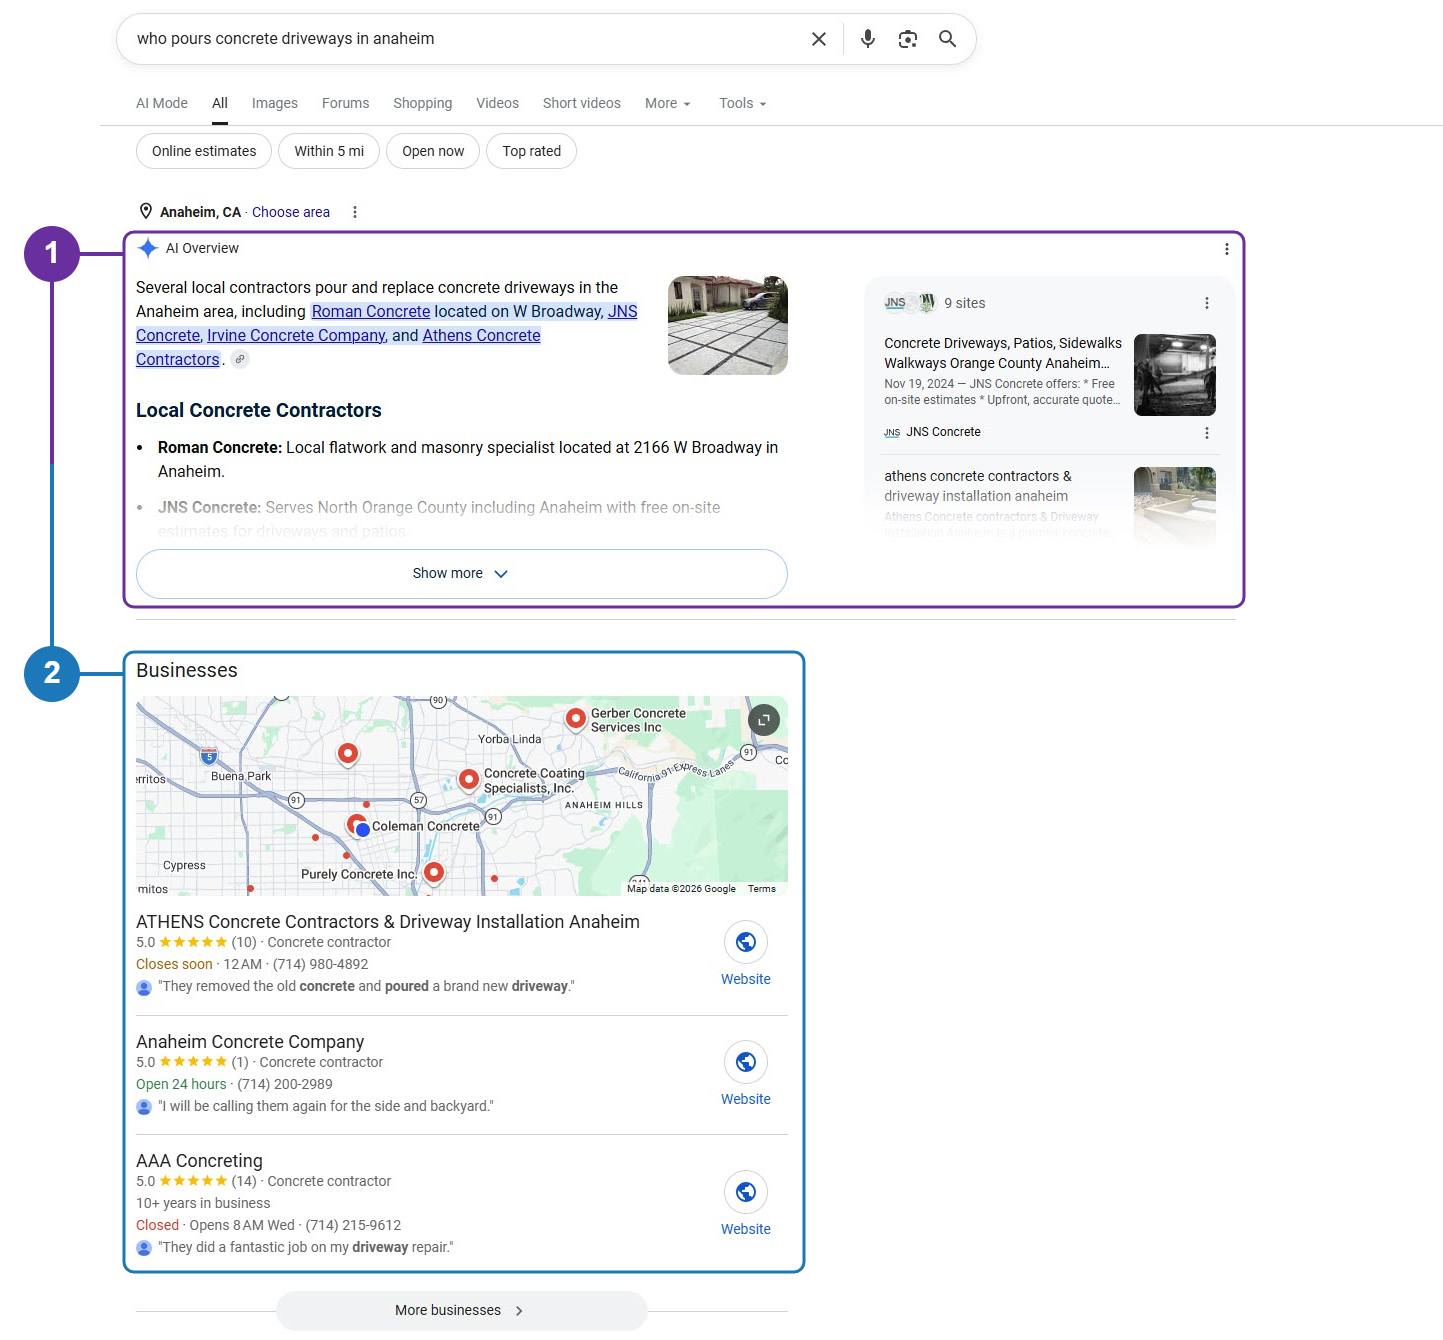Open AI Overview three-dot menu
The width and height of the screenshot is (1443, 1340).
[1226, 249]
